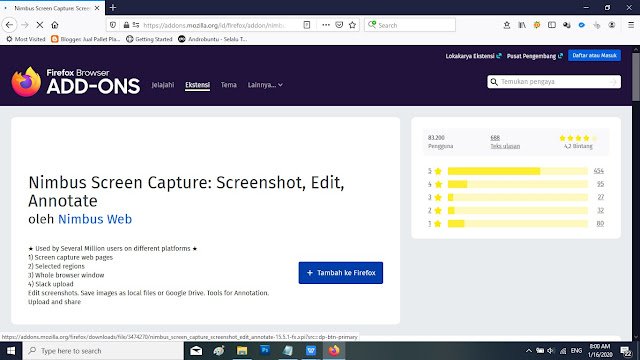This screenshot has height=360, width=640.
Task: Click Tambah ke Firefox button
Action: click(341, 273)
